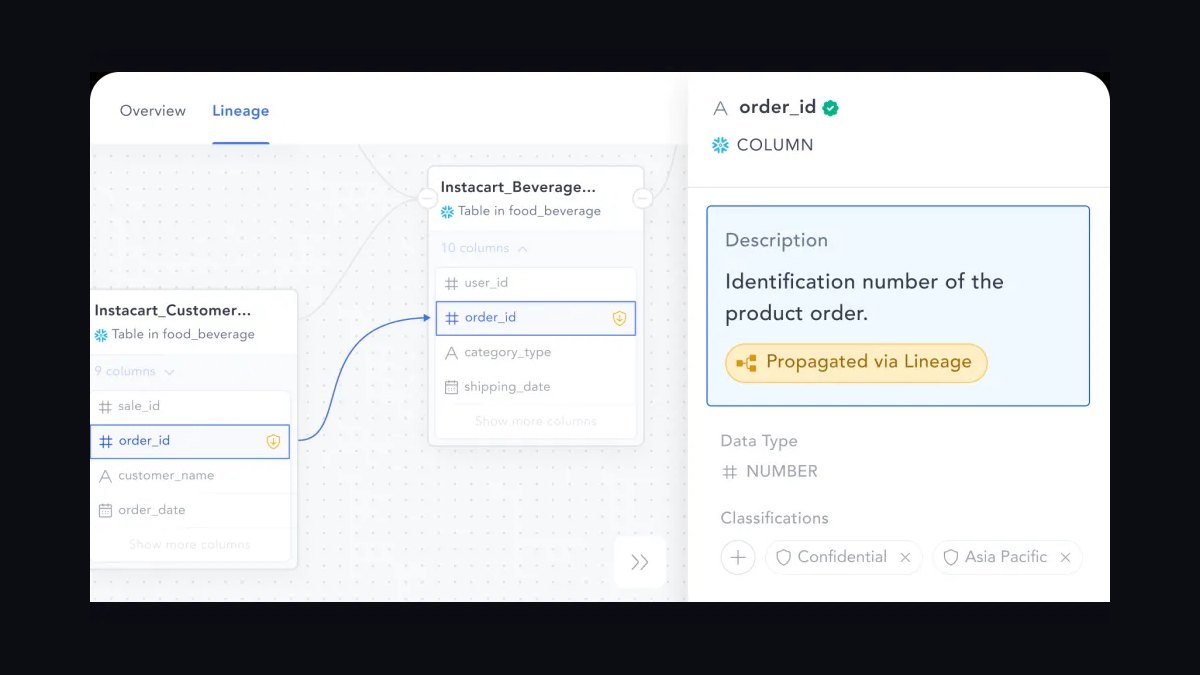Image resolution: width=1200 pixels, height=675 pixels.
Task: Edit the Description text field
Action: (898, 306)
